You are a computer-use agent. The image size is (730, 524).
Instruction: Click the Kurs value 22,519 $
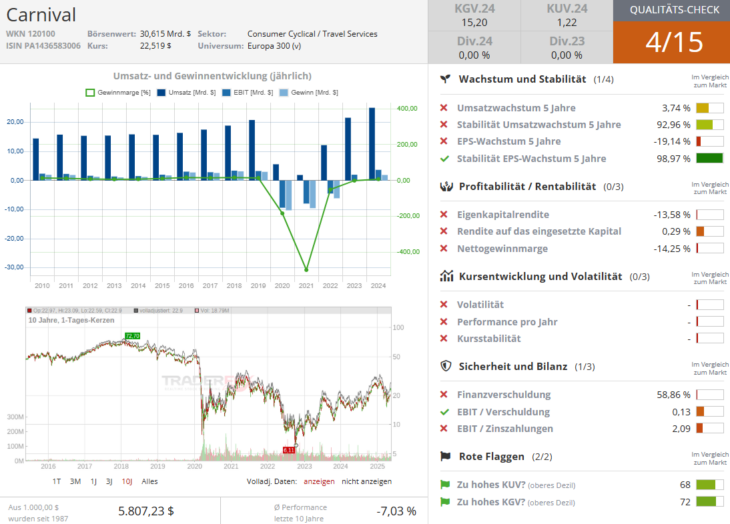click(x=155, y=46)
